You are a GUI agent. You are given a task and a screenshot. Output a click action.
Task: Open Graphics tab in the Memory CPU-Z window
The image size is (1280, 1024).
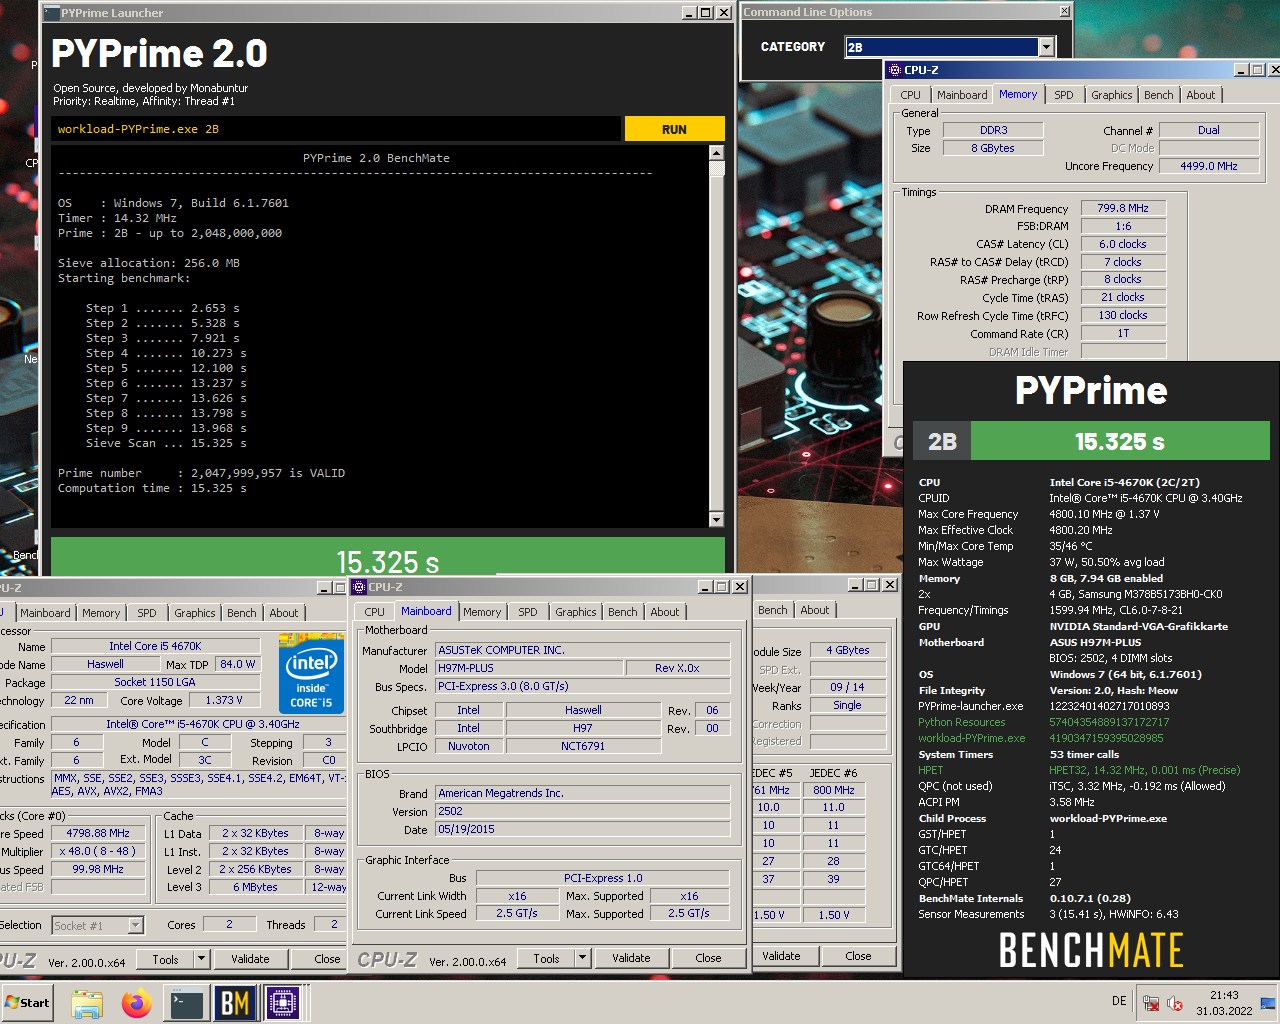[1112, 95]
